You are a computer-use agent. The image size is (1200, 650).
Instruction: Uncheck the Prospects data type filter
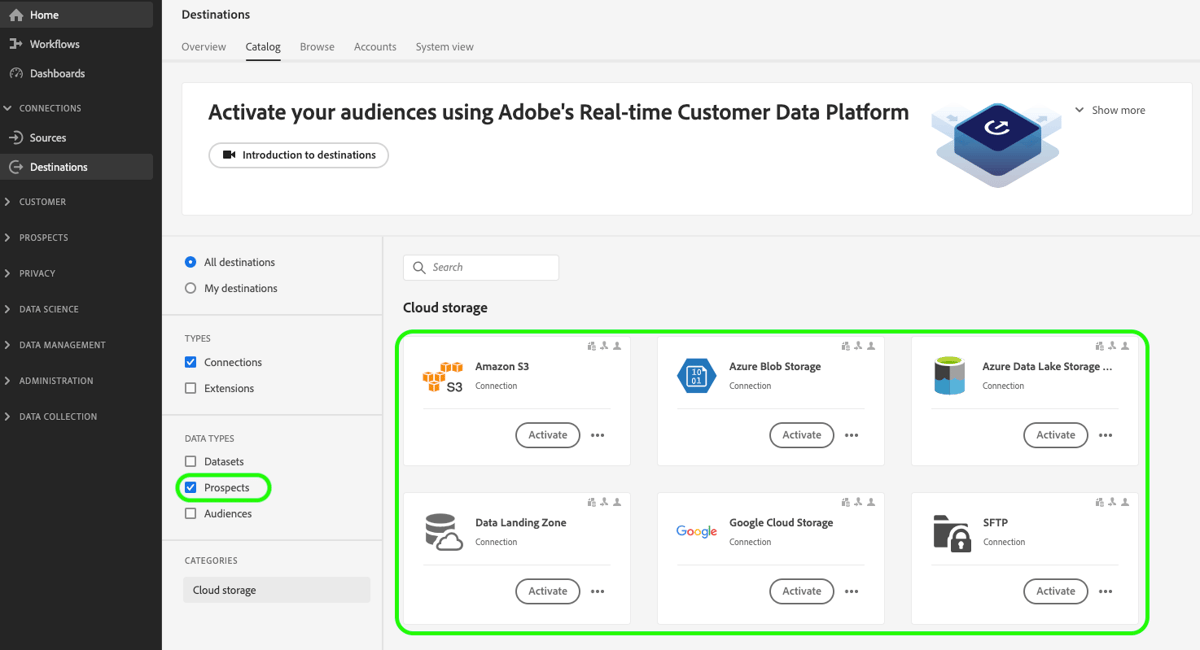pos(189,487)
